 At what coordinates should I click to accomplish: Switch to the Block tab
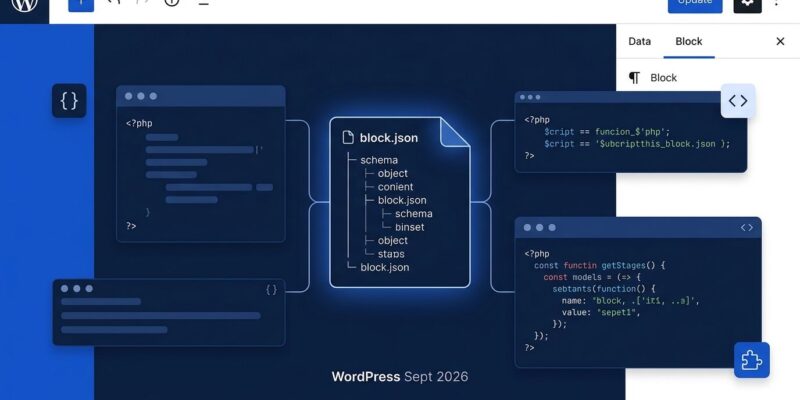689,41
